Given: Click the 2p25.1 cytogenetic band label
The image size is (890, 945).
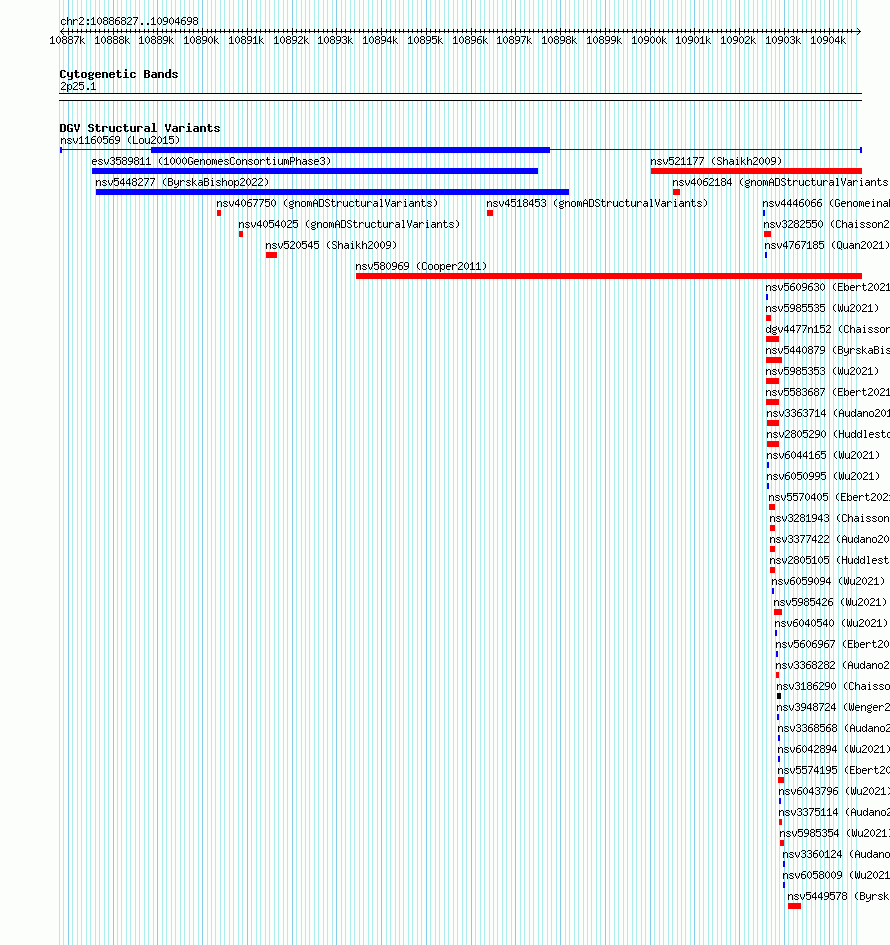Looking at the screenshot, I should [78, 86].
